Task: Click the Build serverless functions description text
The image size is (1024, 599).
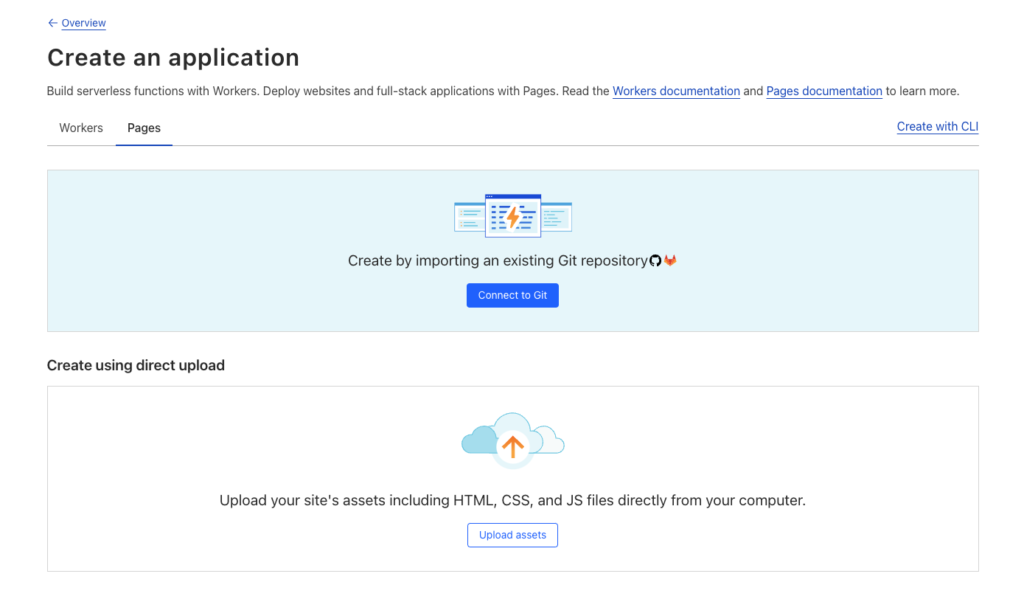Action: click(300, 91)
